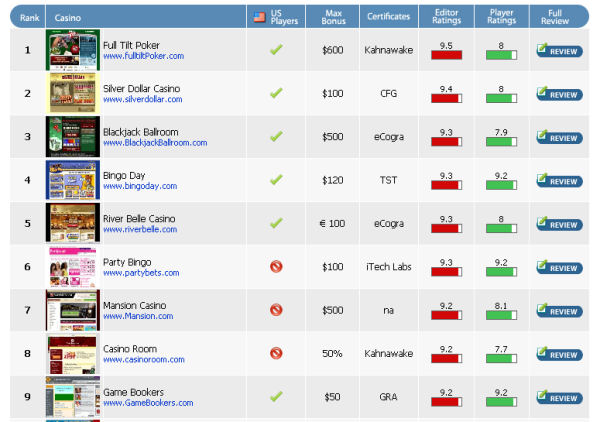
Task: Click green checkmark in Bingo Day row
Action: (276, 179)
